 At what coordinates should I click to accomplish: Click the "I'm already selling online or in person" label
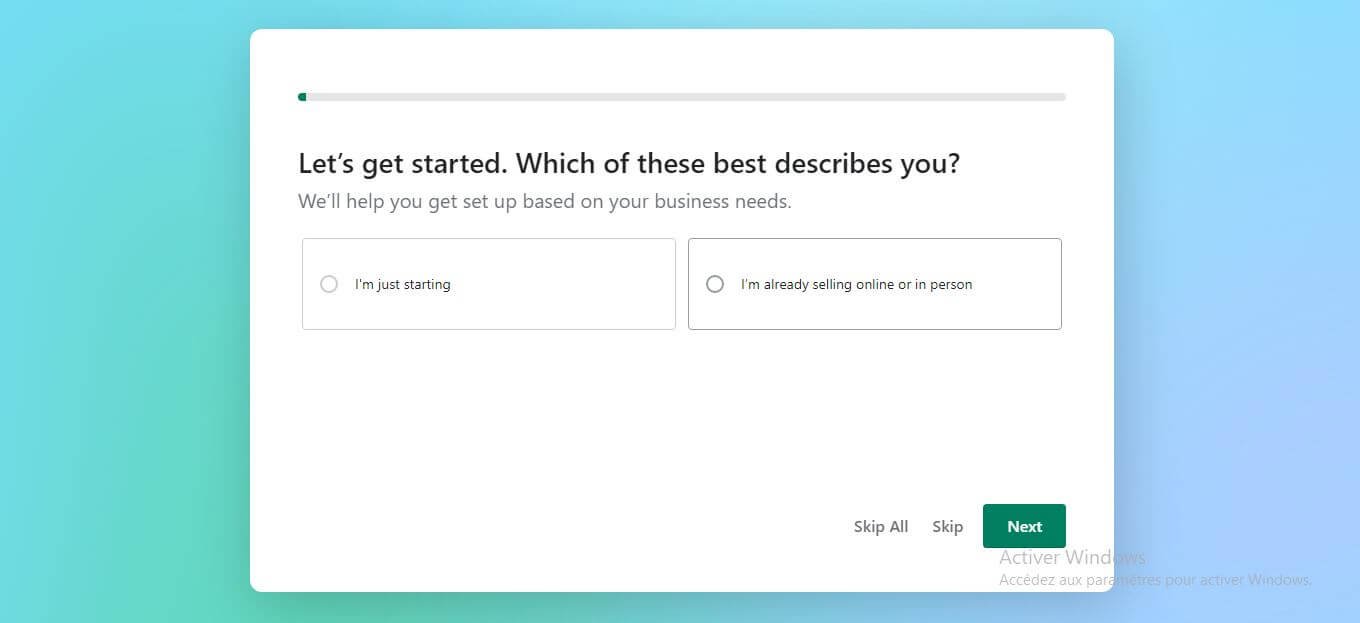point(856,285)
